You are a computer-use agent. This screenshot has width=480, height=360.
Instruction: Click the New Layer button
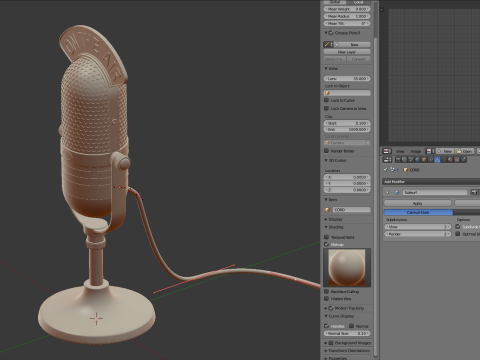point(347,52)
